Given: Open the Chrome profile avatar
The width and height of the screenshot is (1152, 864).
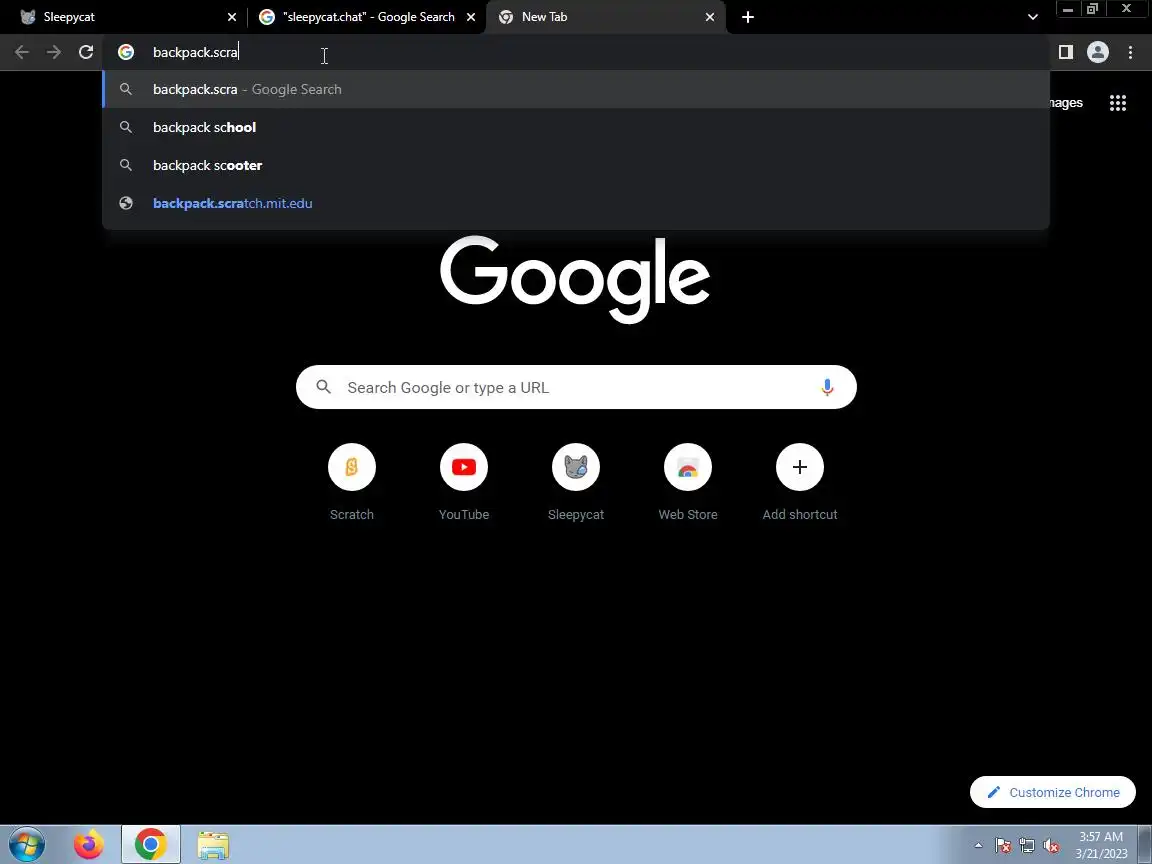Looking at the screenshot, I should pos(1098,51).
